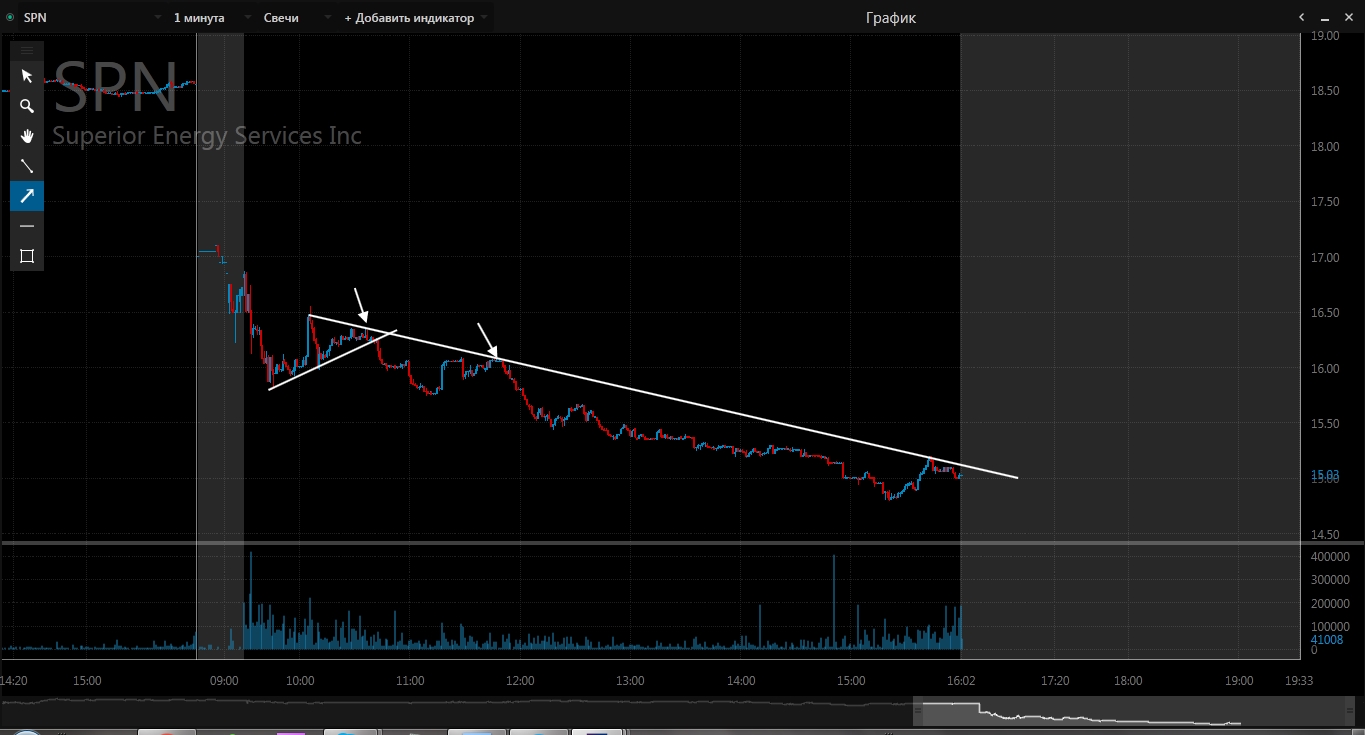Screen dimensions: 1365x735
Task: Click the 'График' window title
Action: click(x=890, y=18)
